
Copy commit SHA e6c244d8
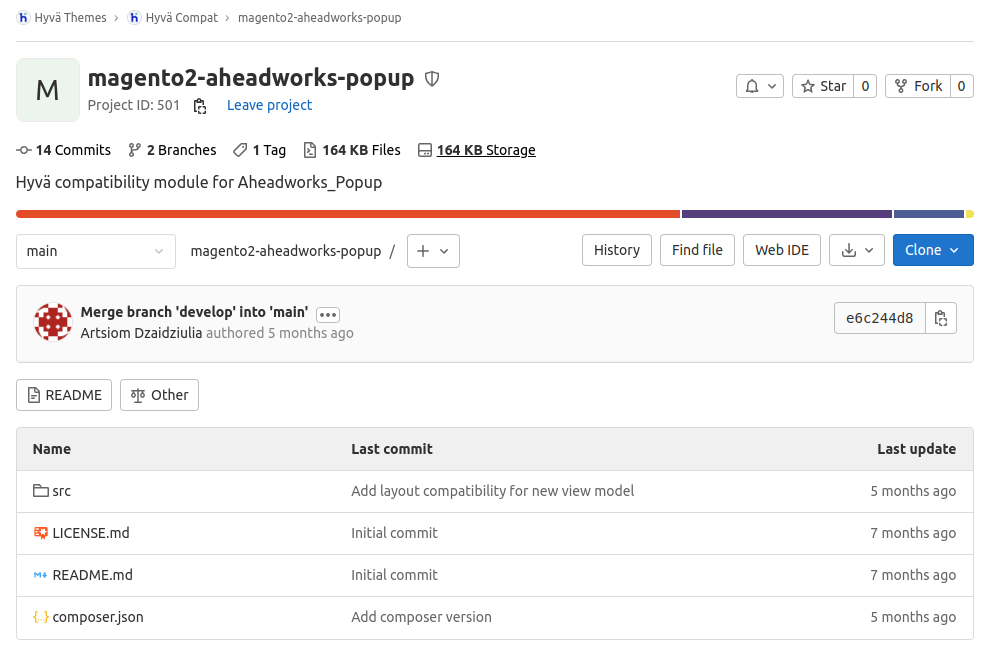click(x=940, y=318)
